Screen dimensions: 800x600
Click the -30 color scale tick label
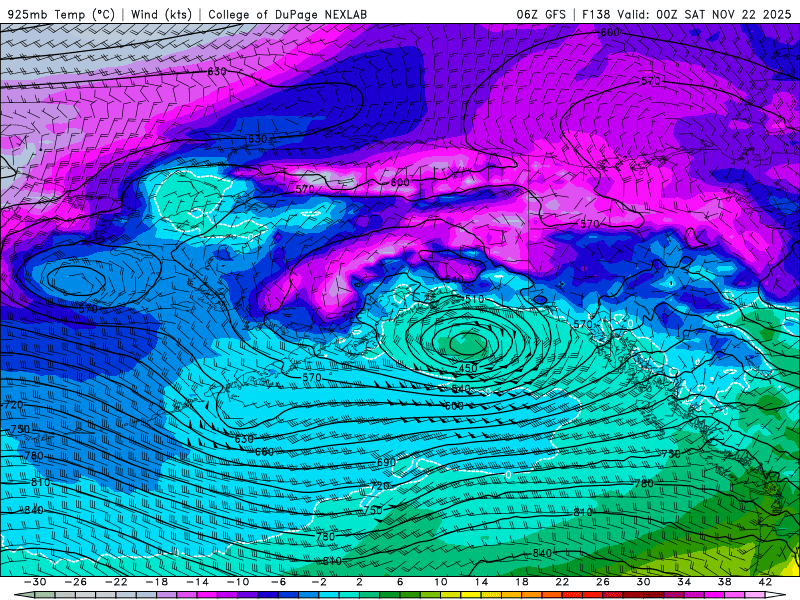pos(35,582)
